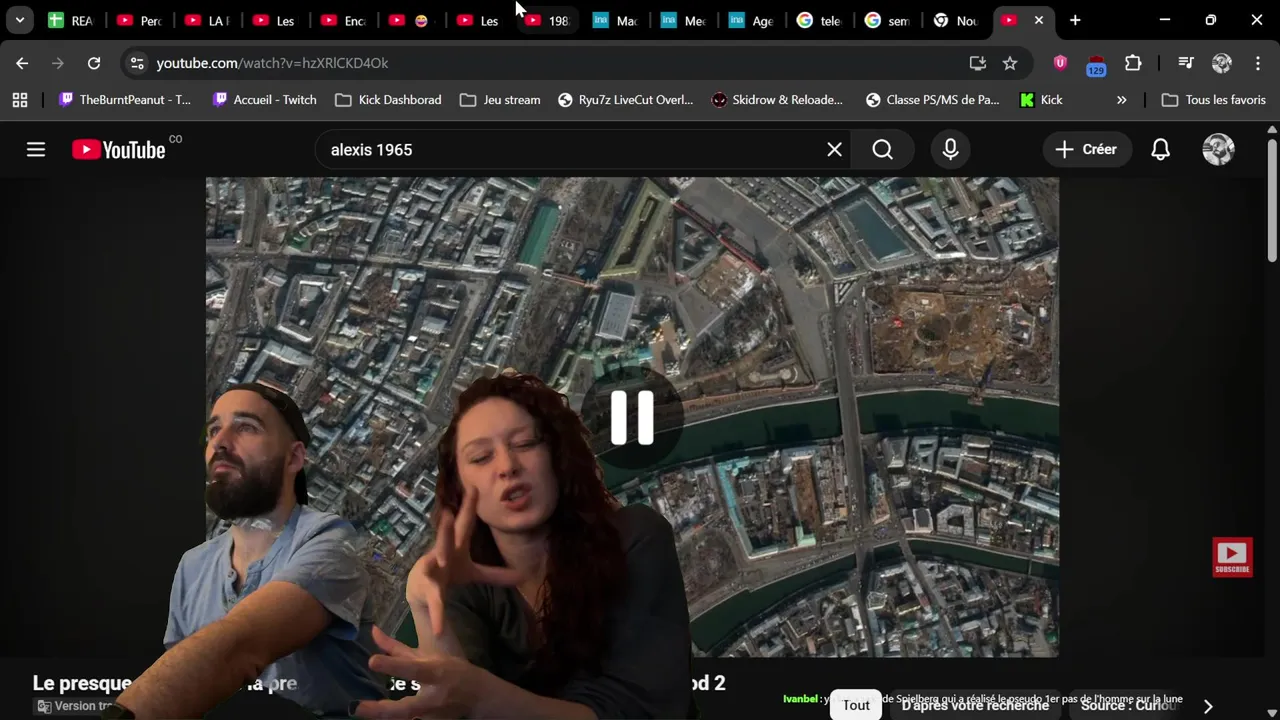Open the Kick bookmark
Image resolution: width=1280 pixels, height=720 pixels.
(1041, 100)
